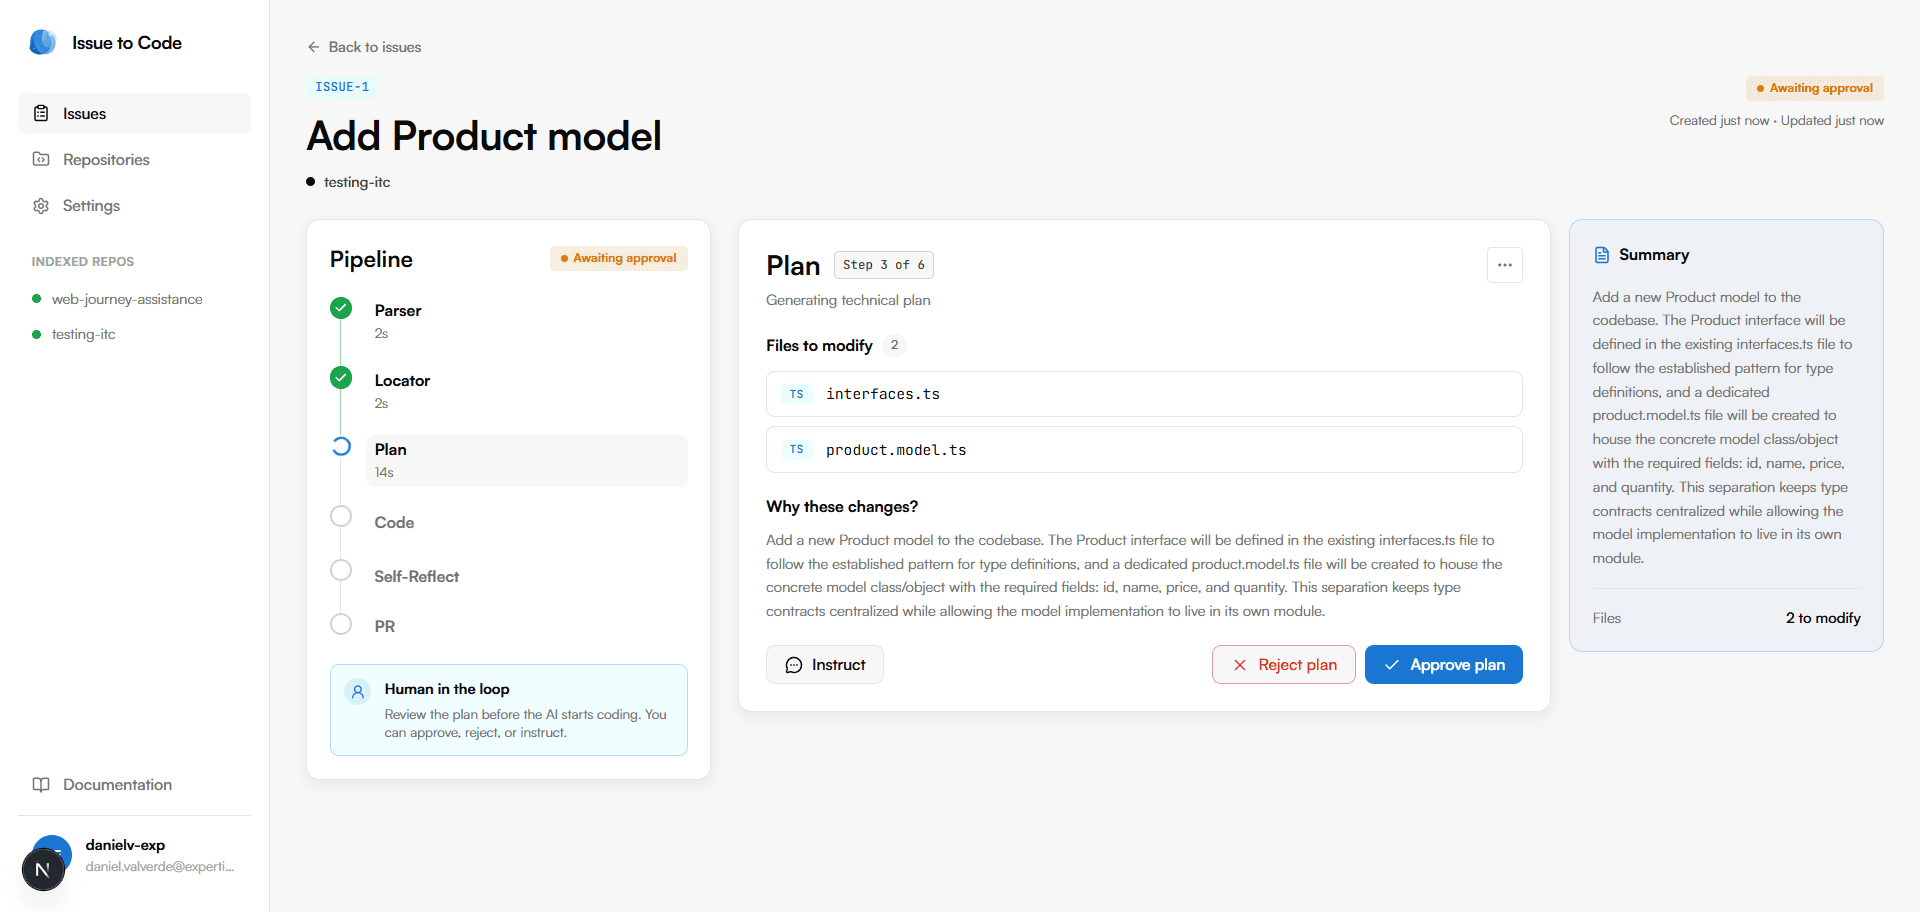1920x912 pixels.
Task: Click the Issue to Code logo icon
Action: pos(43,42)
